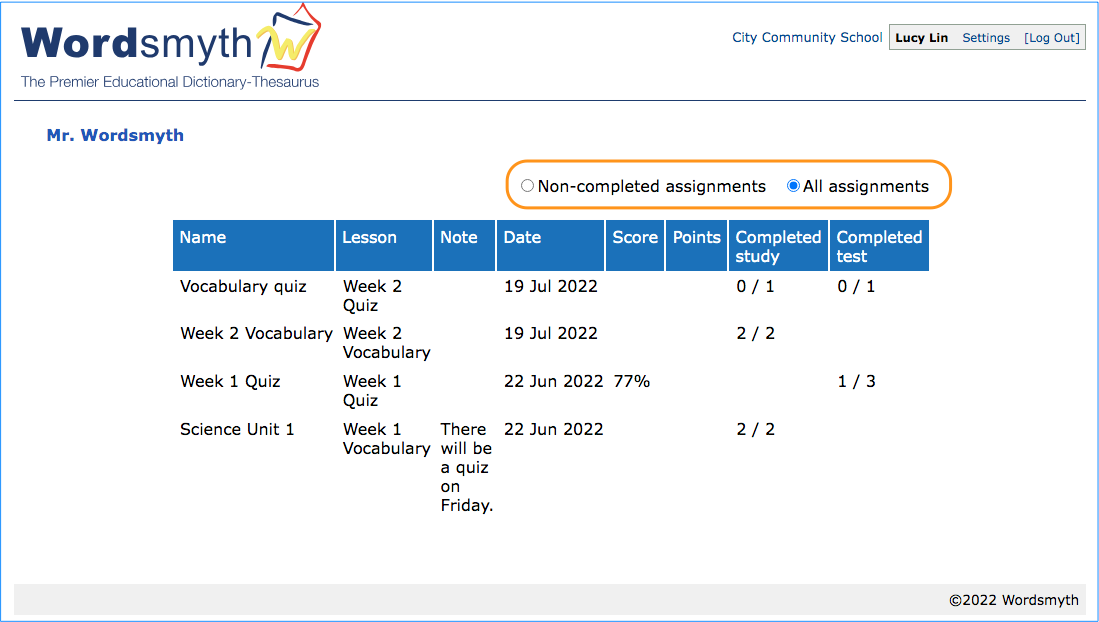The width and height of the screenshot is (1099, 622).
Task: Click the Completed study column header
Action: [778, 246]
